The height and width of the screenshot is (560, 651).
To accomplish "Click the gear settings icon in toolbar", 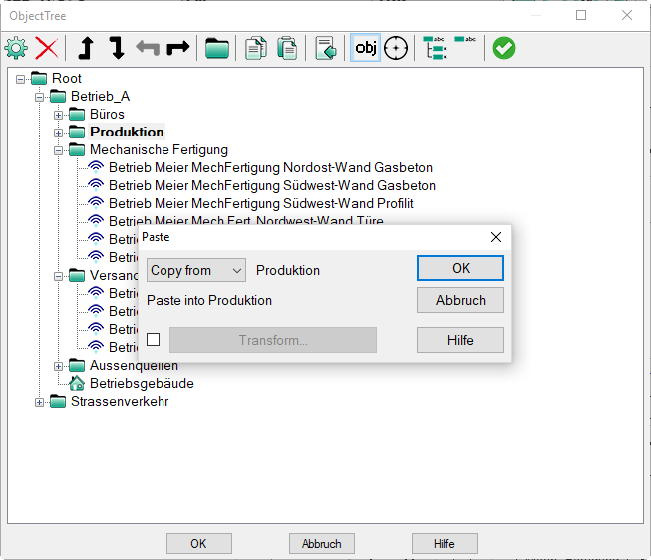I will (16, 48).
